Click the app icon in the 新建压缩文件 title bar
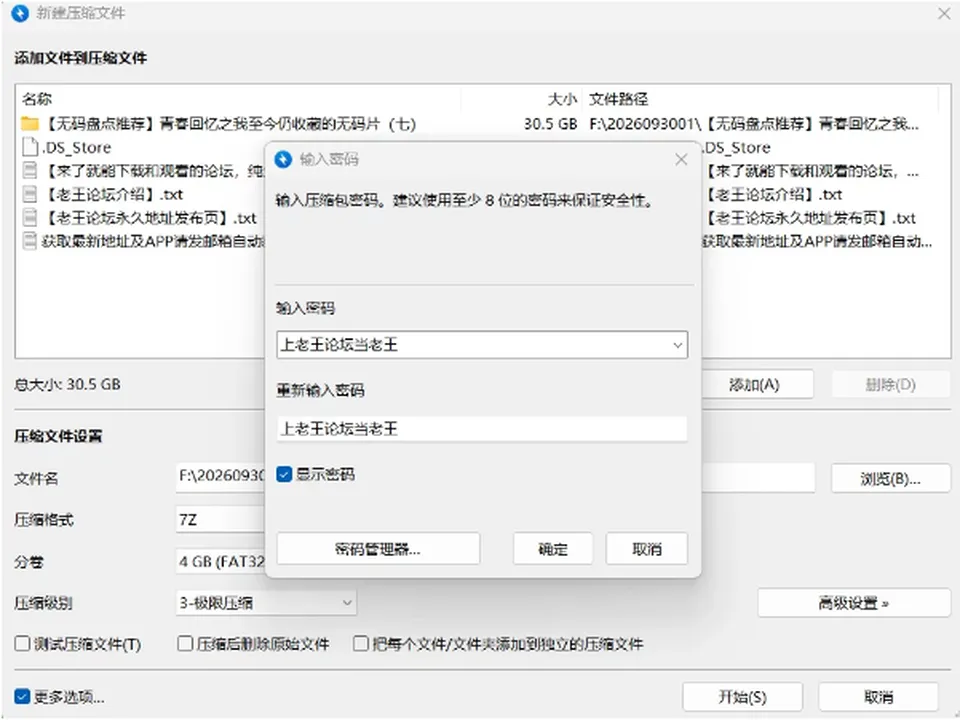 (20, 13)
